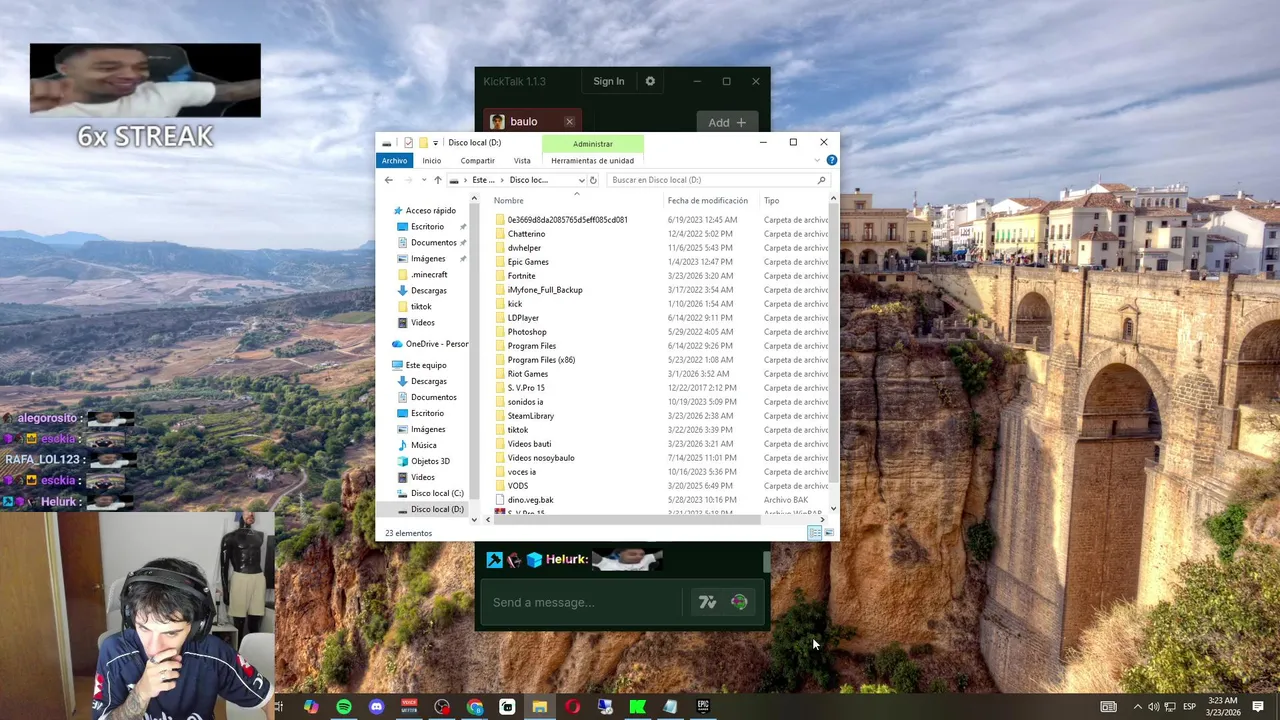1280x720 pixels.
Task: Open the notification center icon
Action: 1258,707
